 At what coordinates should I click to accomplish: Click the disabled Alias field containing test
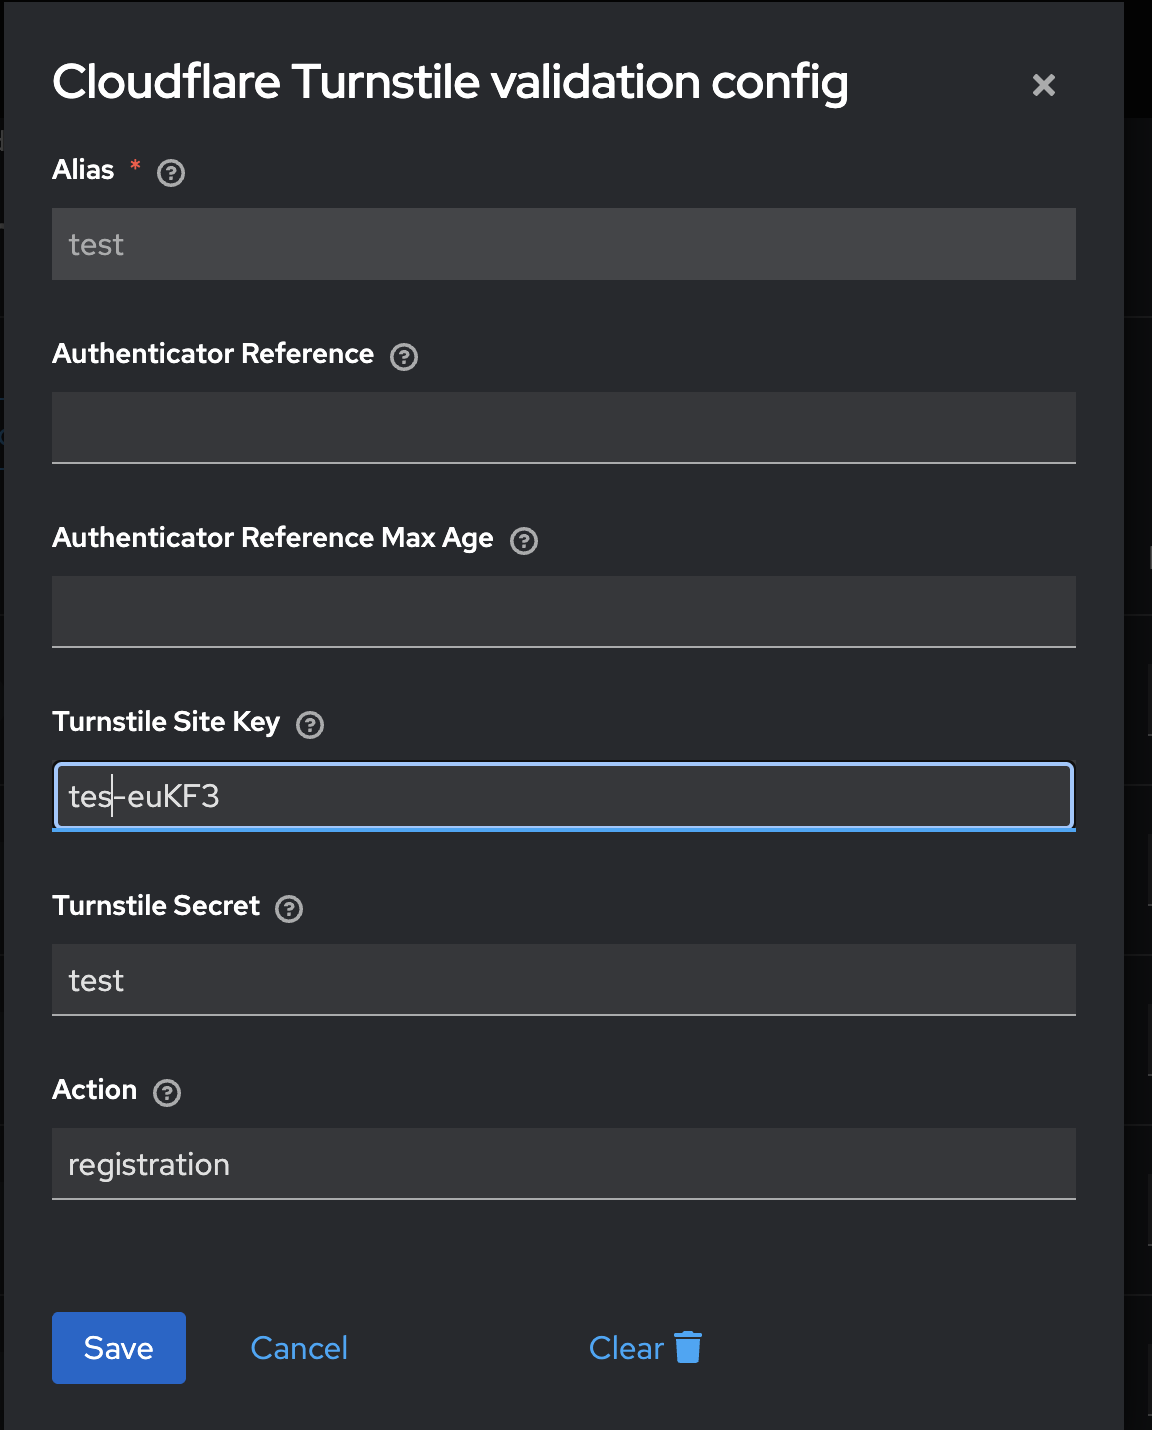pyautogui.click(x=564, y=244)
